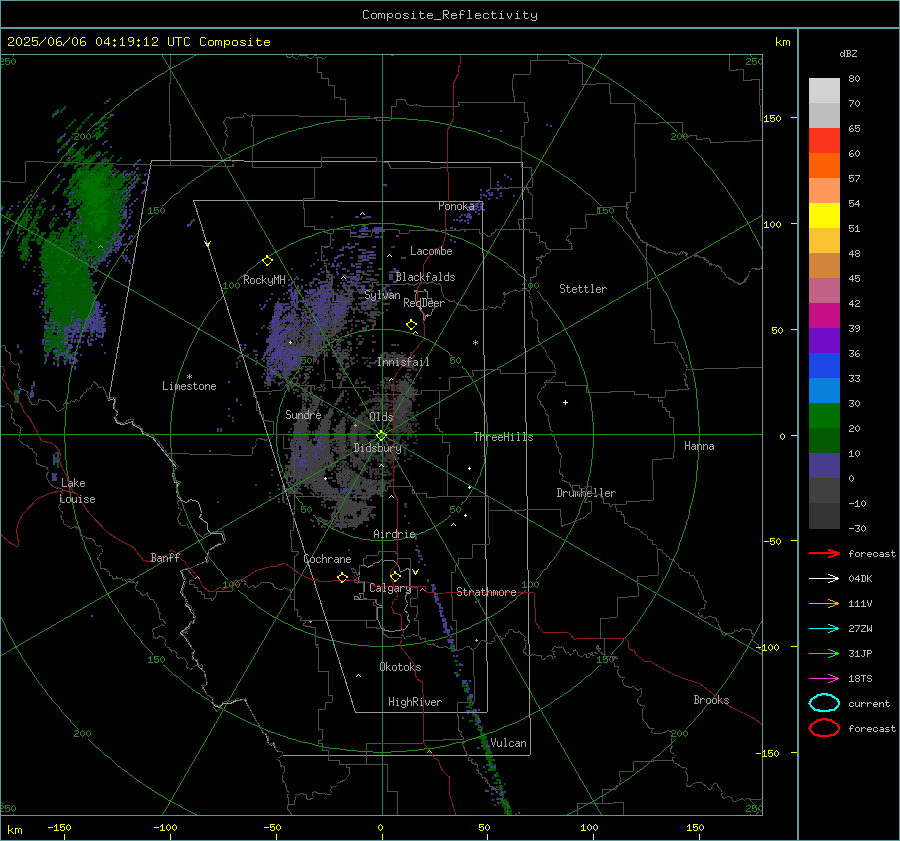Click the Sundre map label

click(303, 414)
